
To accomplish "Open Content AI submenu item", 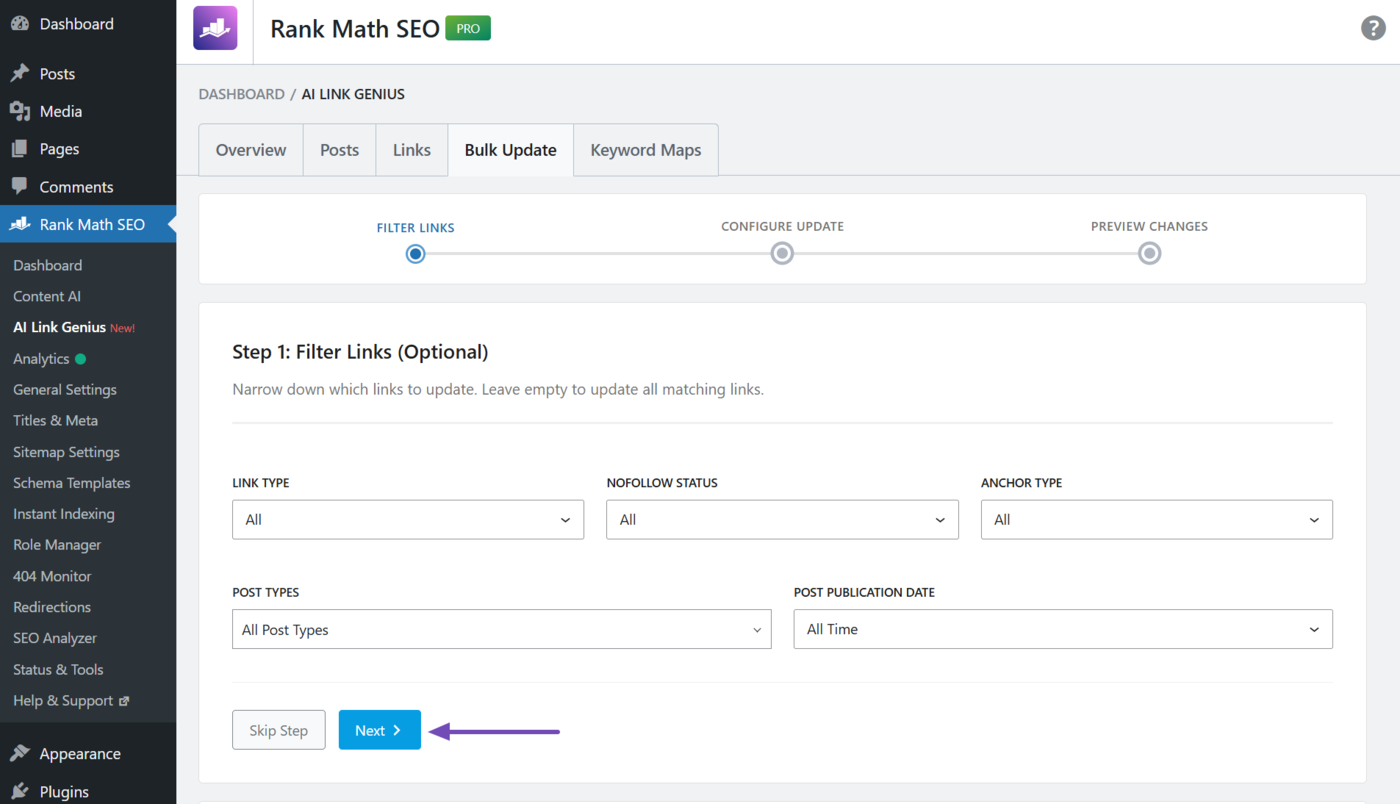I will click(47, 296).
